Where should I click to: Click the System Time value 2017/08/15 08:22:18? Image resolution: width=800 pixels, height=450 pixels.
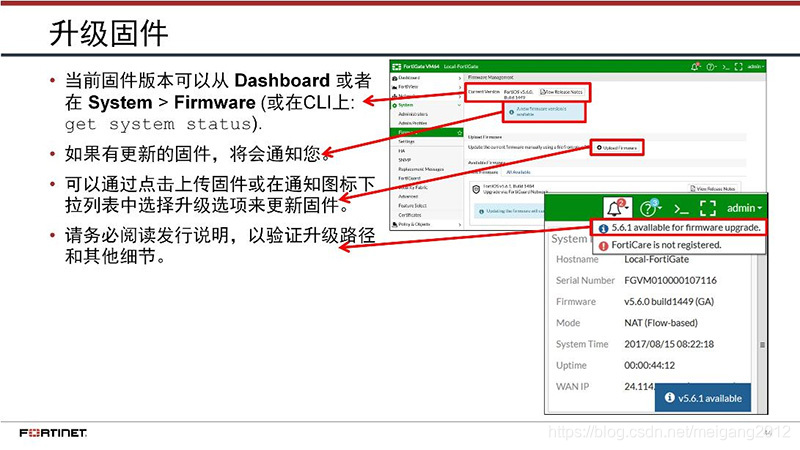tap(669, 344)
